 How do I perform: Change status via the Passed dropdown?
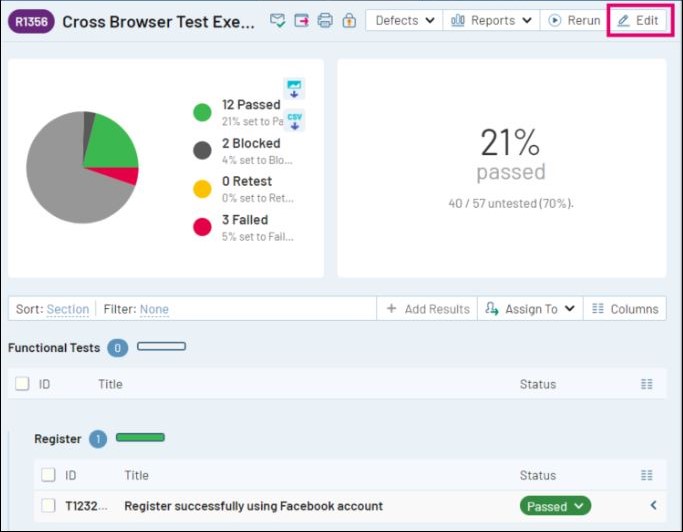(555, 506)
